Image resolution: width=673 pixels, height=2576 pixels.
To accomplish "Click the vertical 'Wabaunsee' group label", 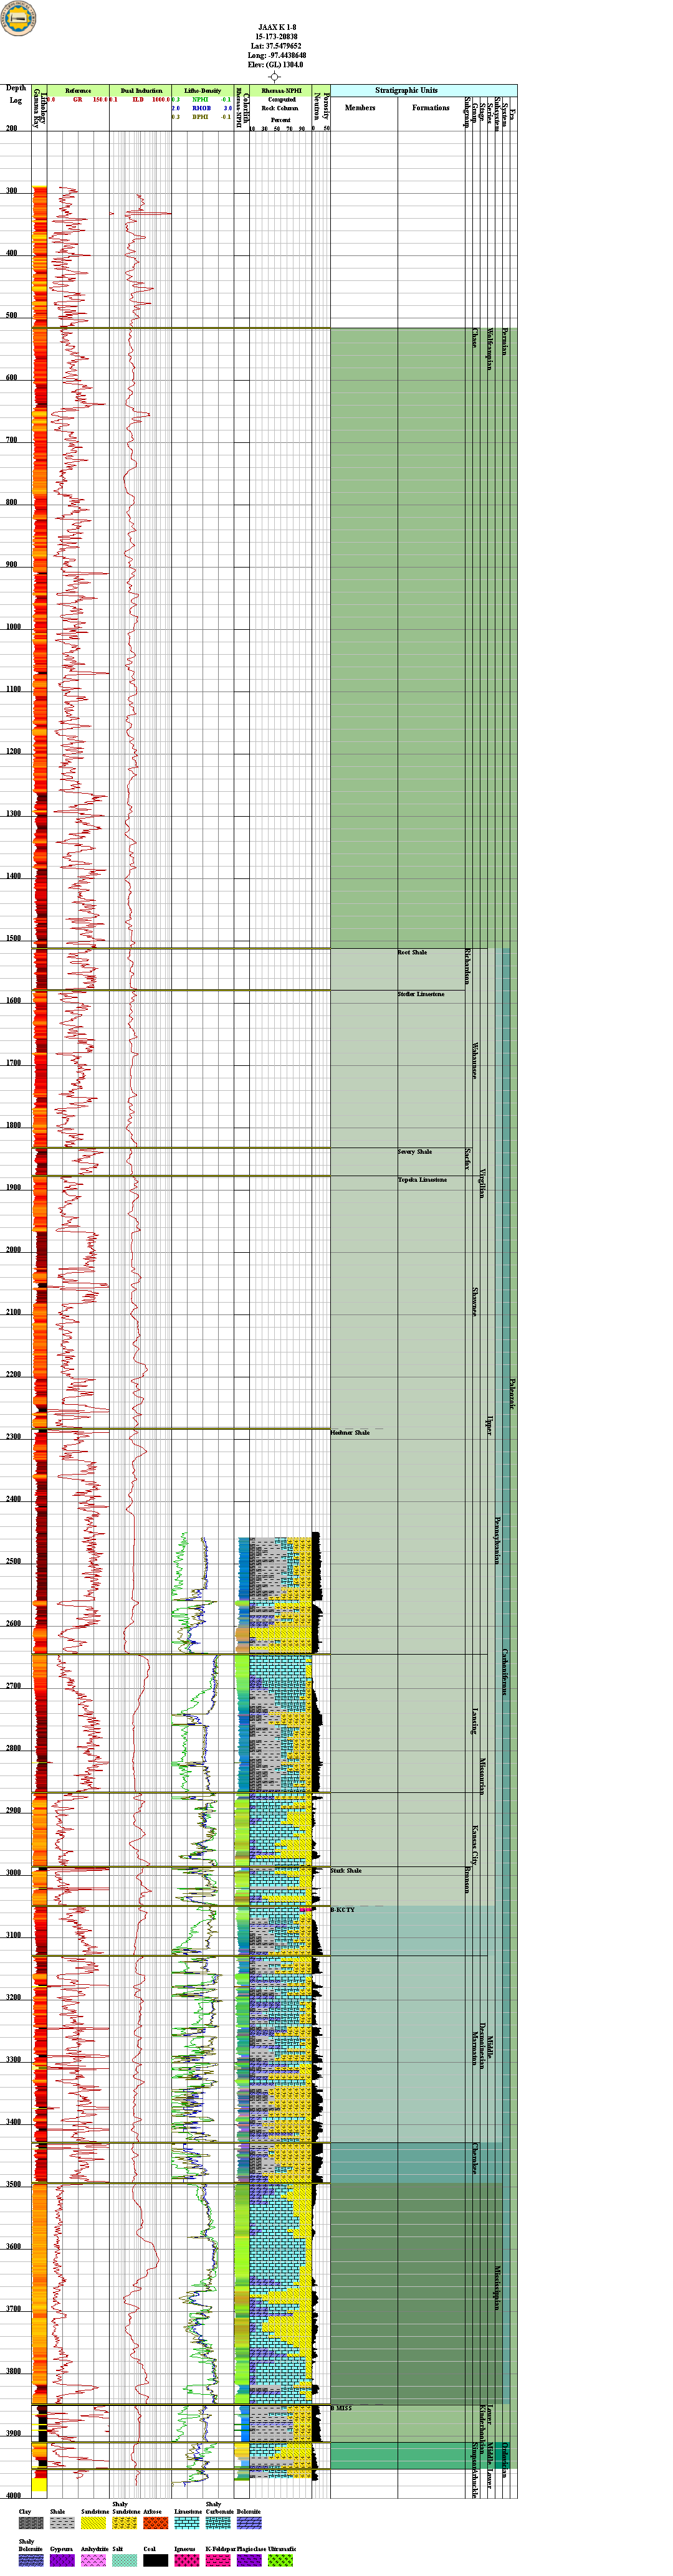I will 475,1060.
